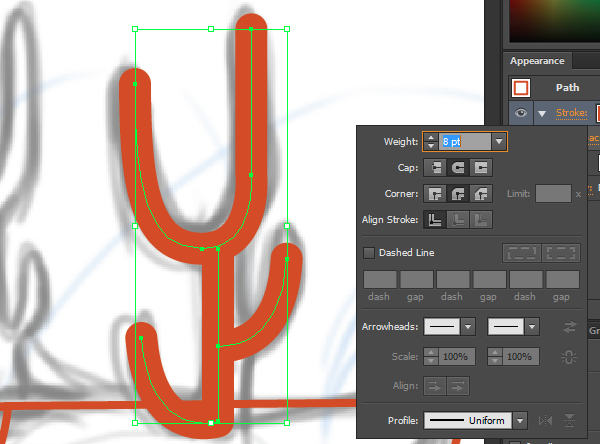Click the third dash field
This screenshot has height=444, width=600.
[x=526, y=279]
